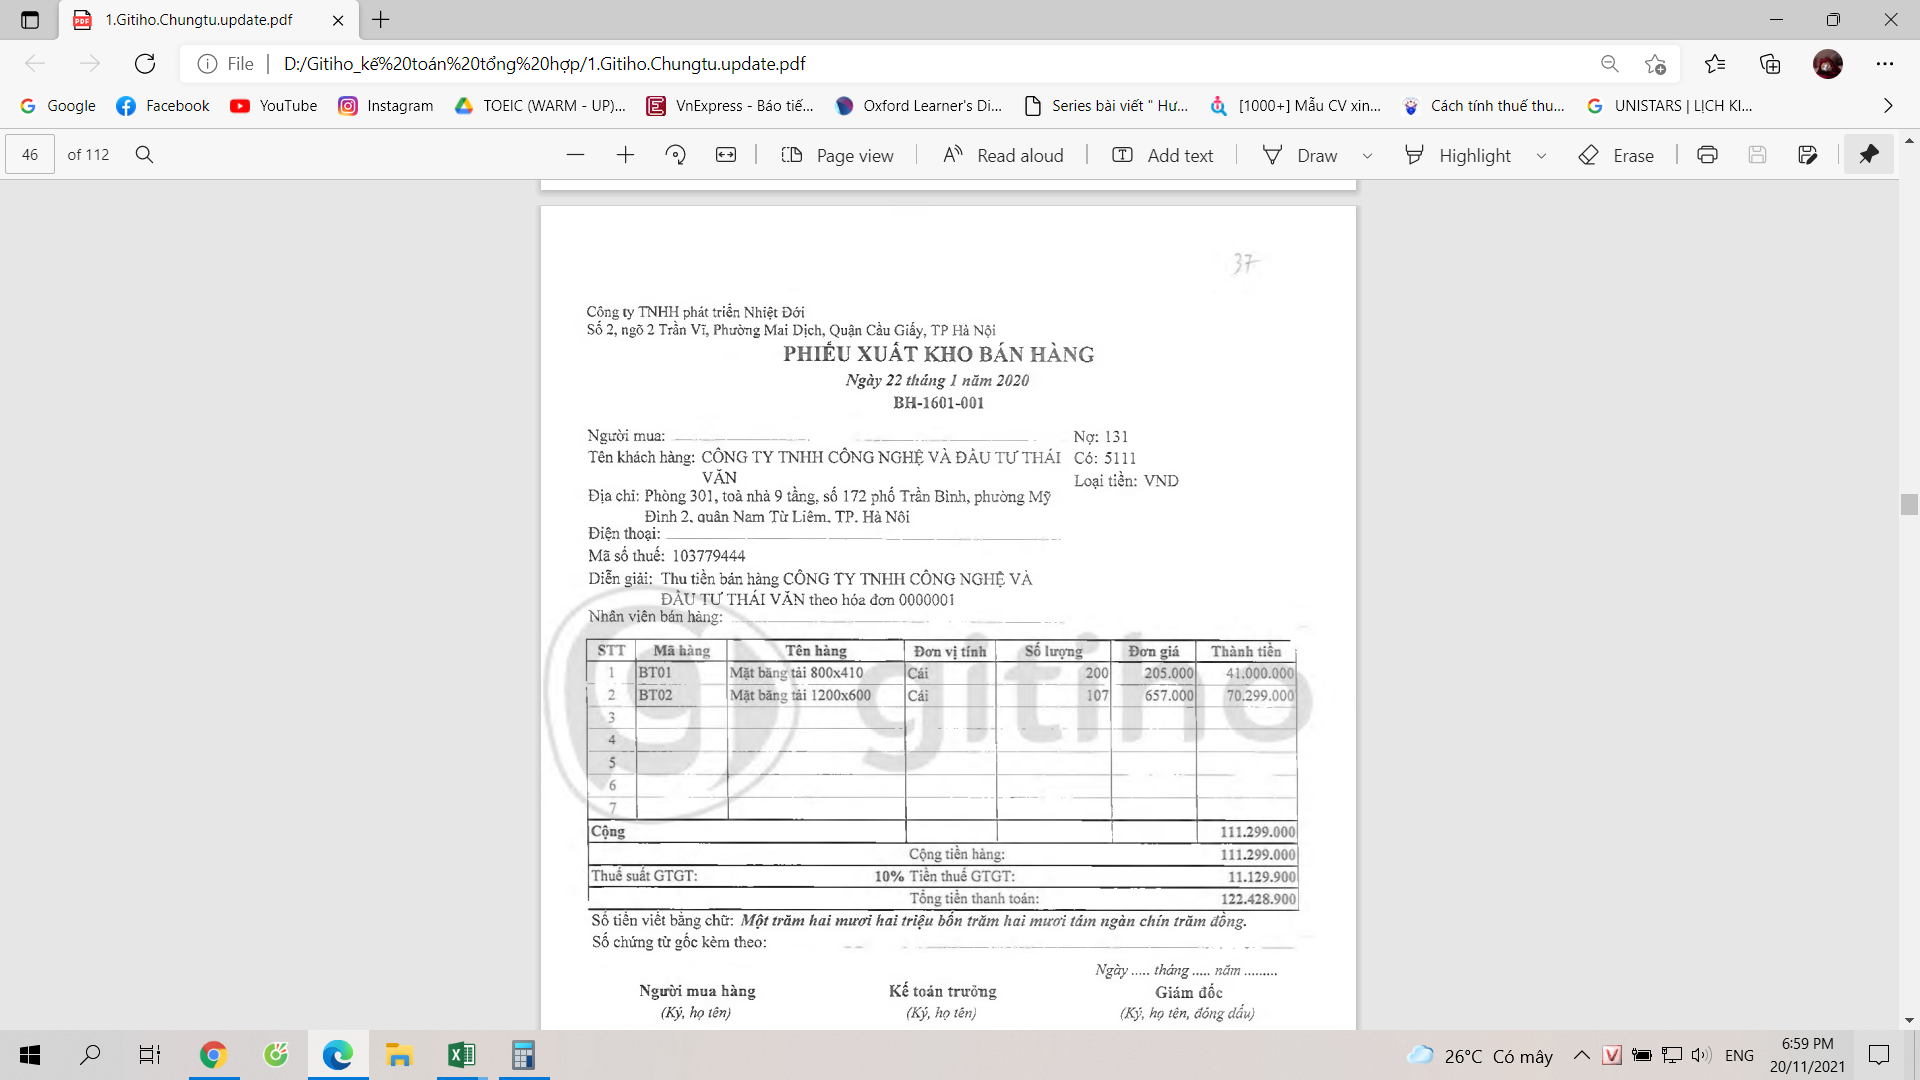The image size is (1920, 1080).
Task: Toggle the pin toolbar button
Action: pos(1868,155)
